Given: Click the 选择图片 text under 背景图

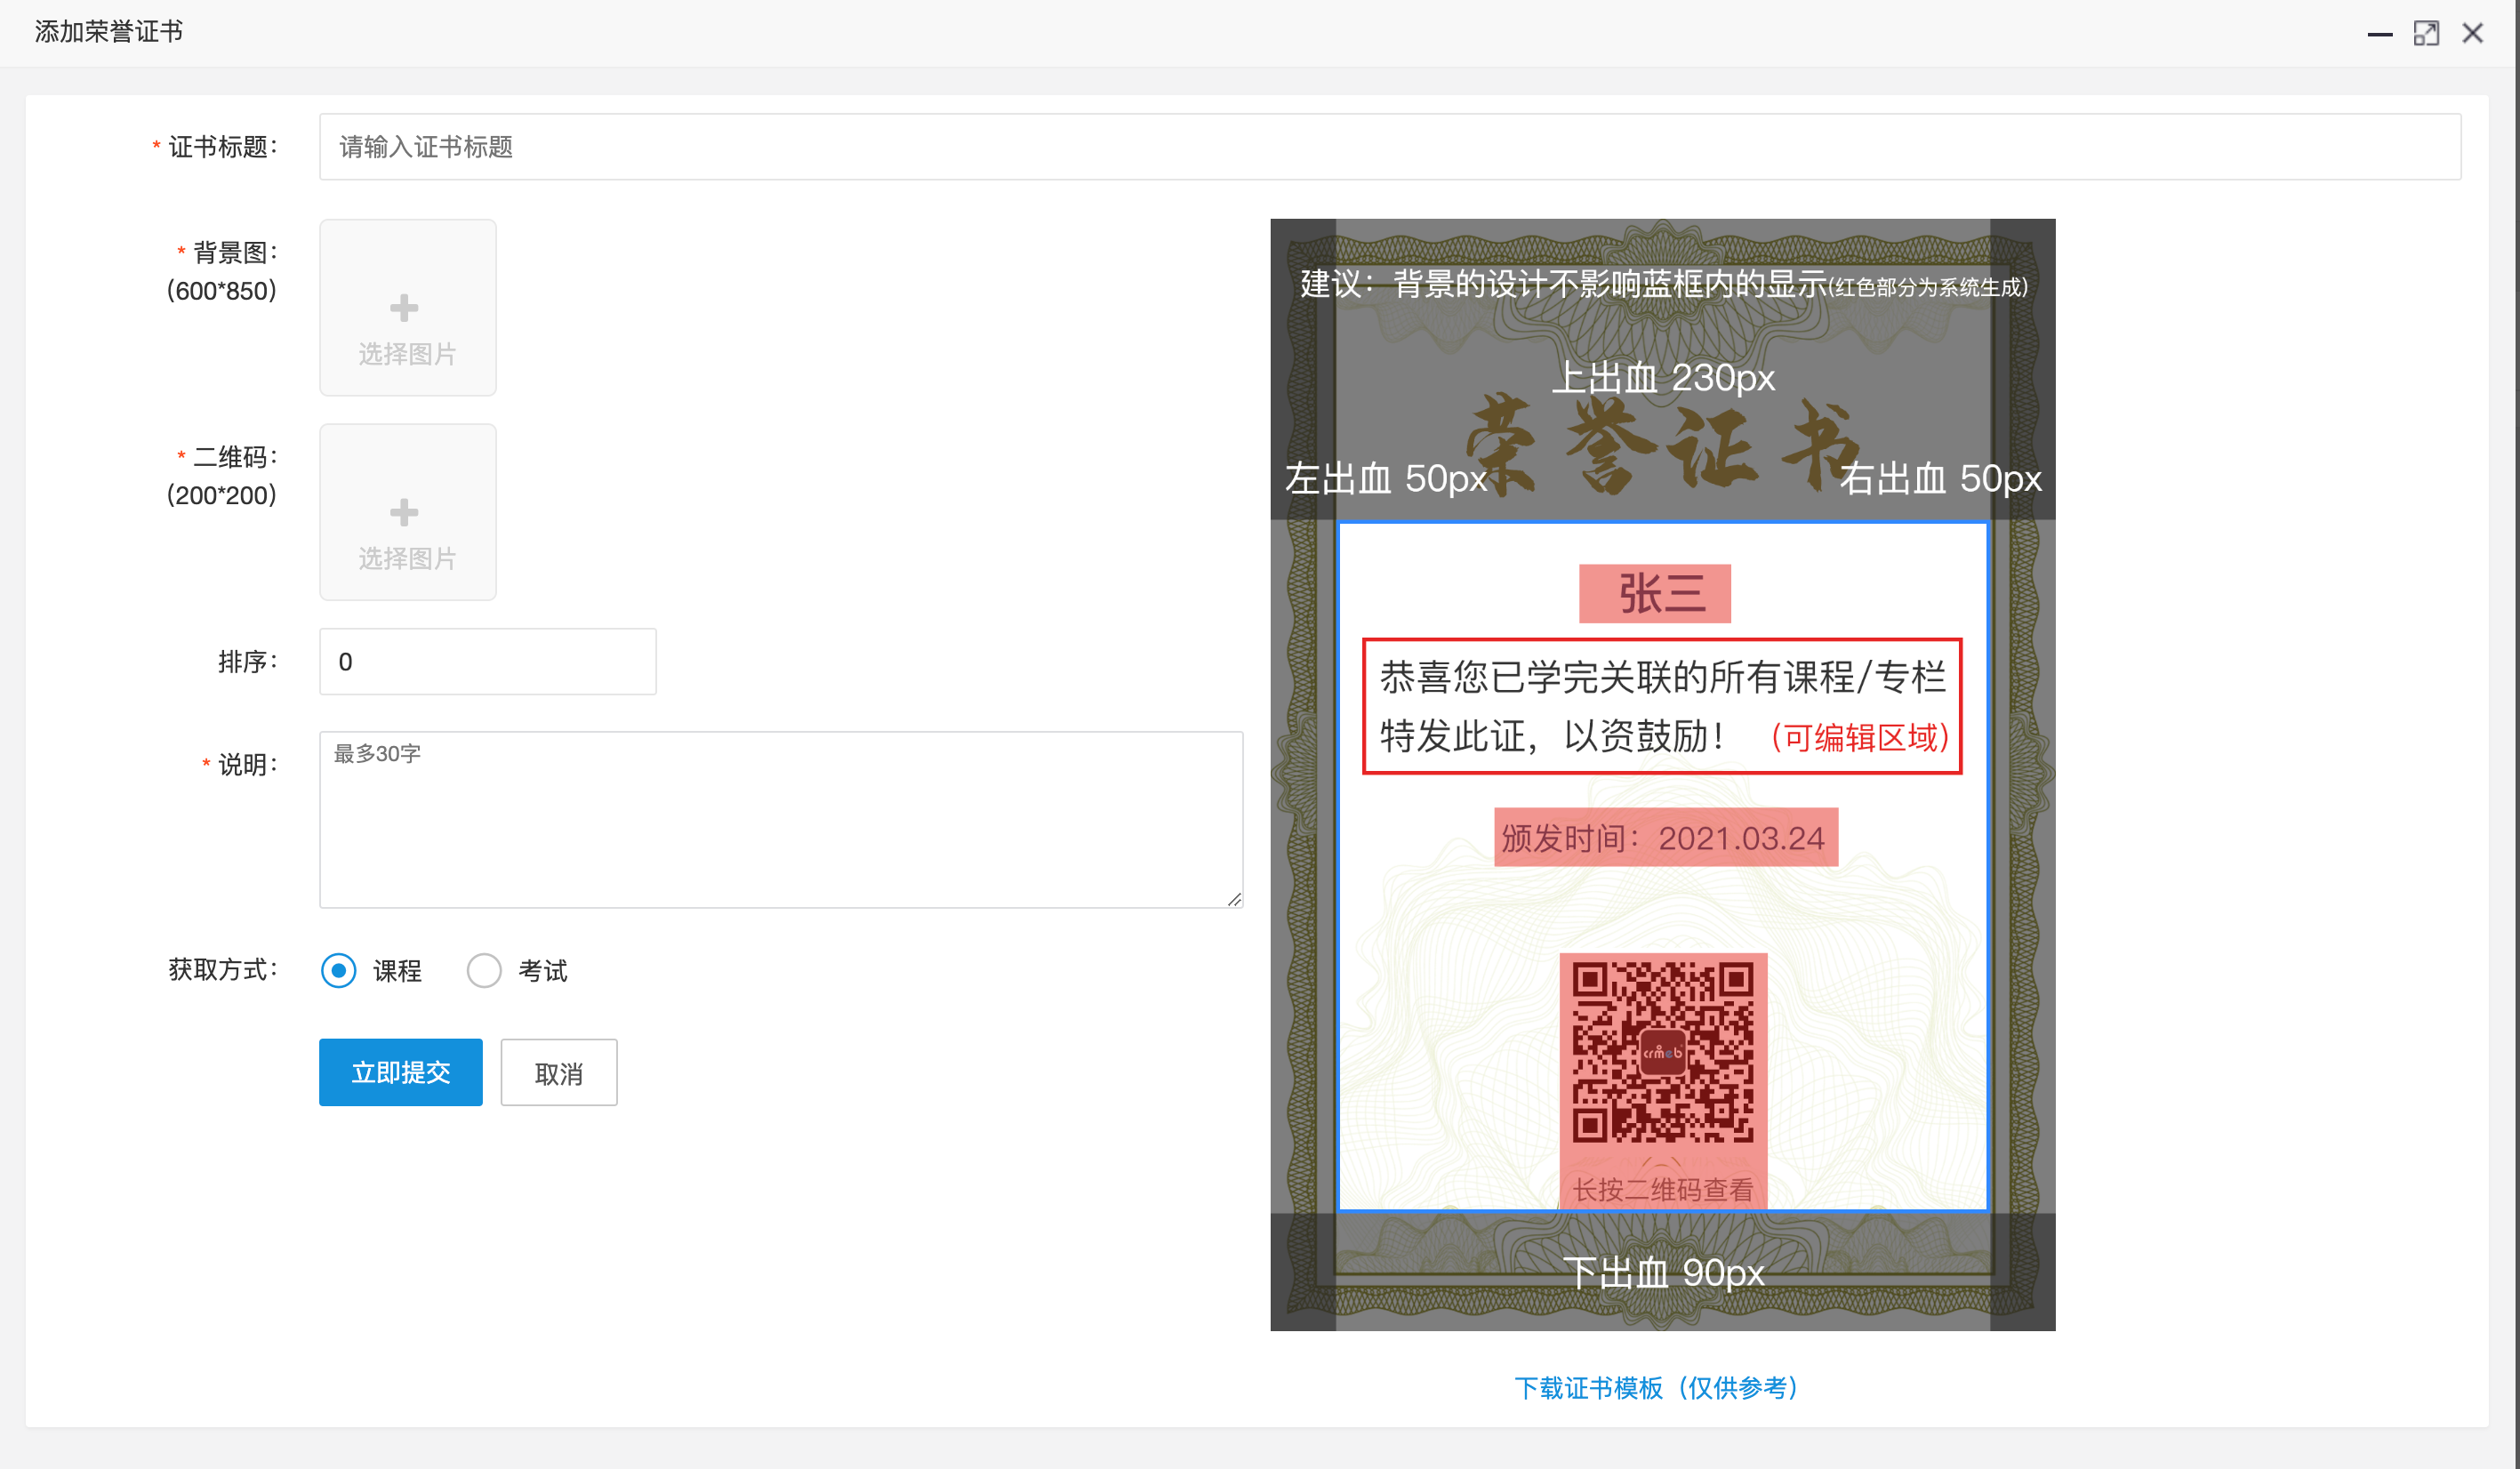Looking at the screenshot, I should coord(407,354).
